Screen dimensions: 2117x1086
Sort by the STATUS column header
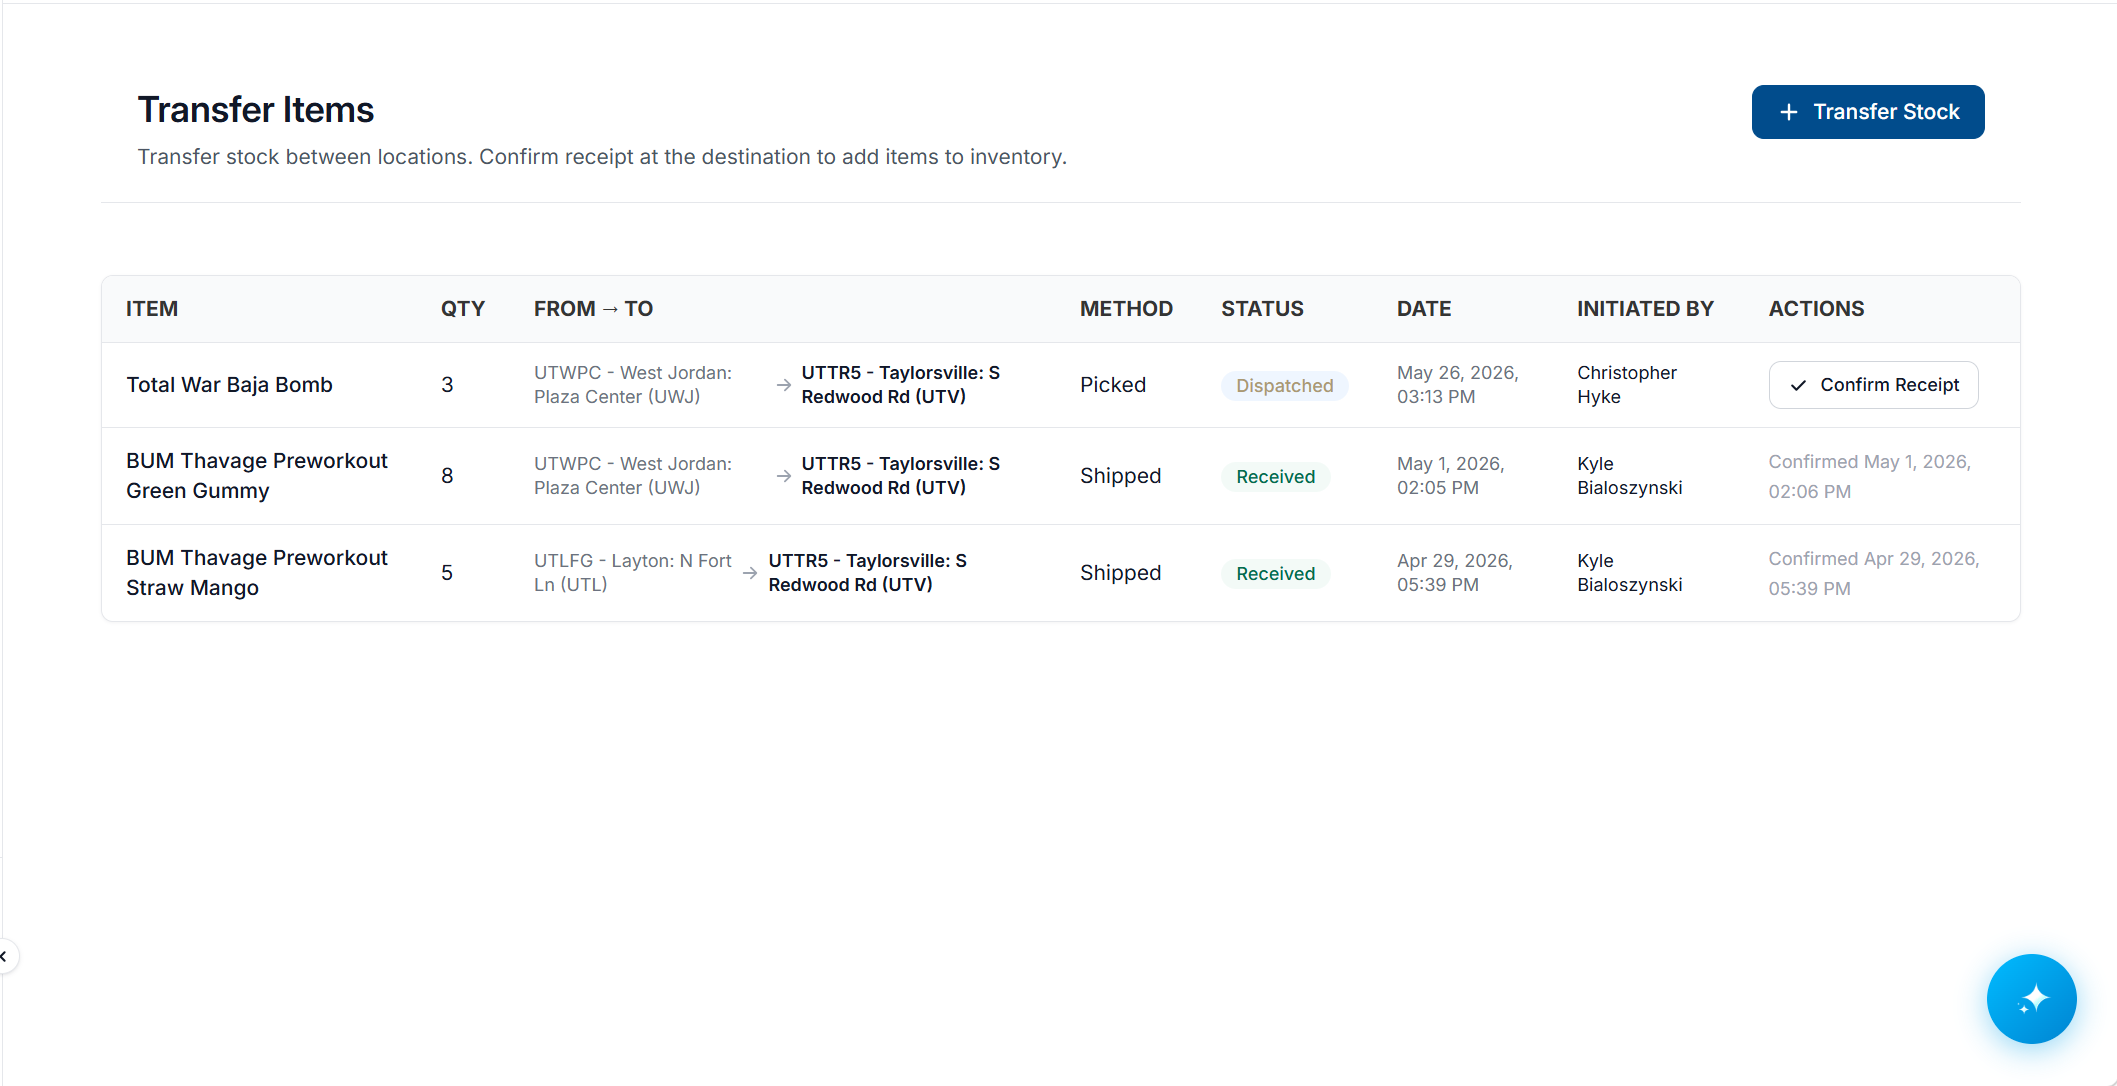coord(1262,309)
